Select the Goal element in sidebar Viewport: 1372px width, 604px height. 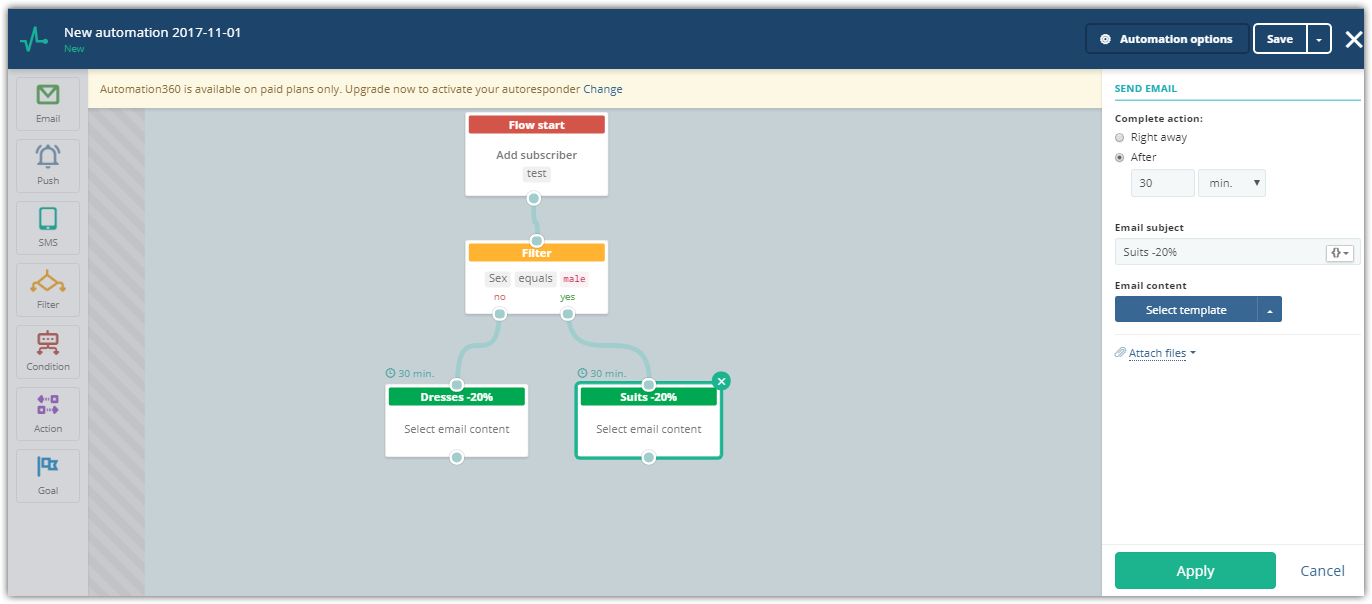48,475
